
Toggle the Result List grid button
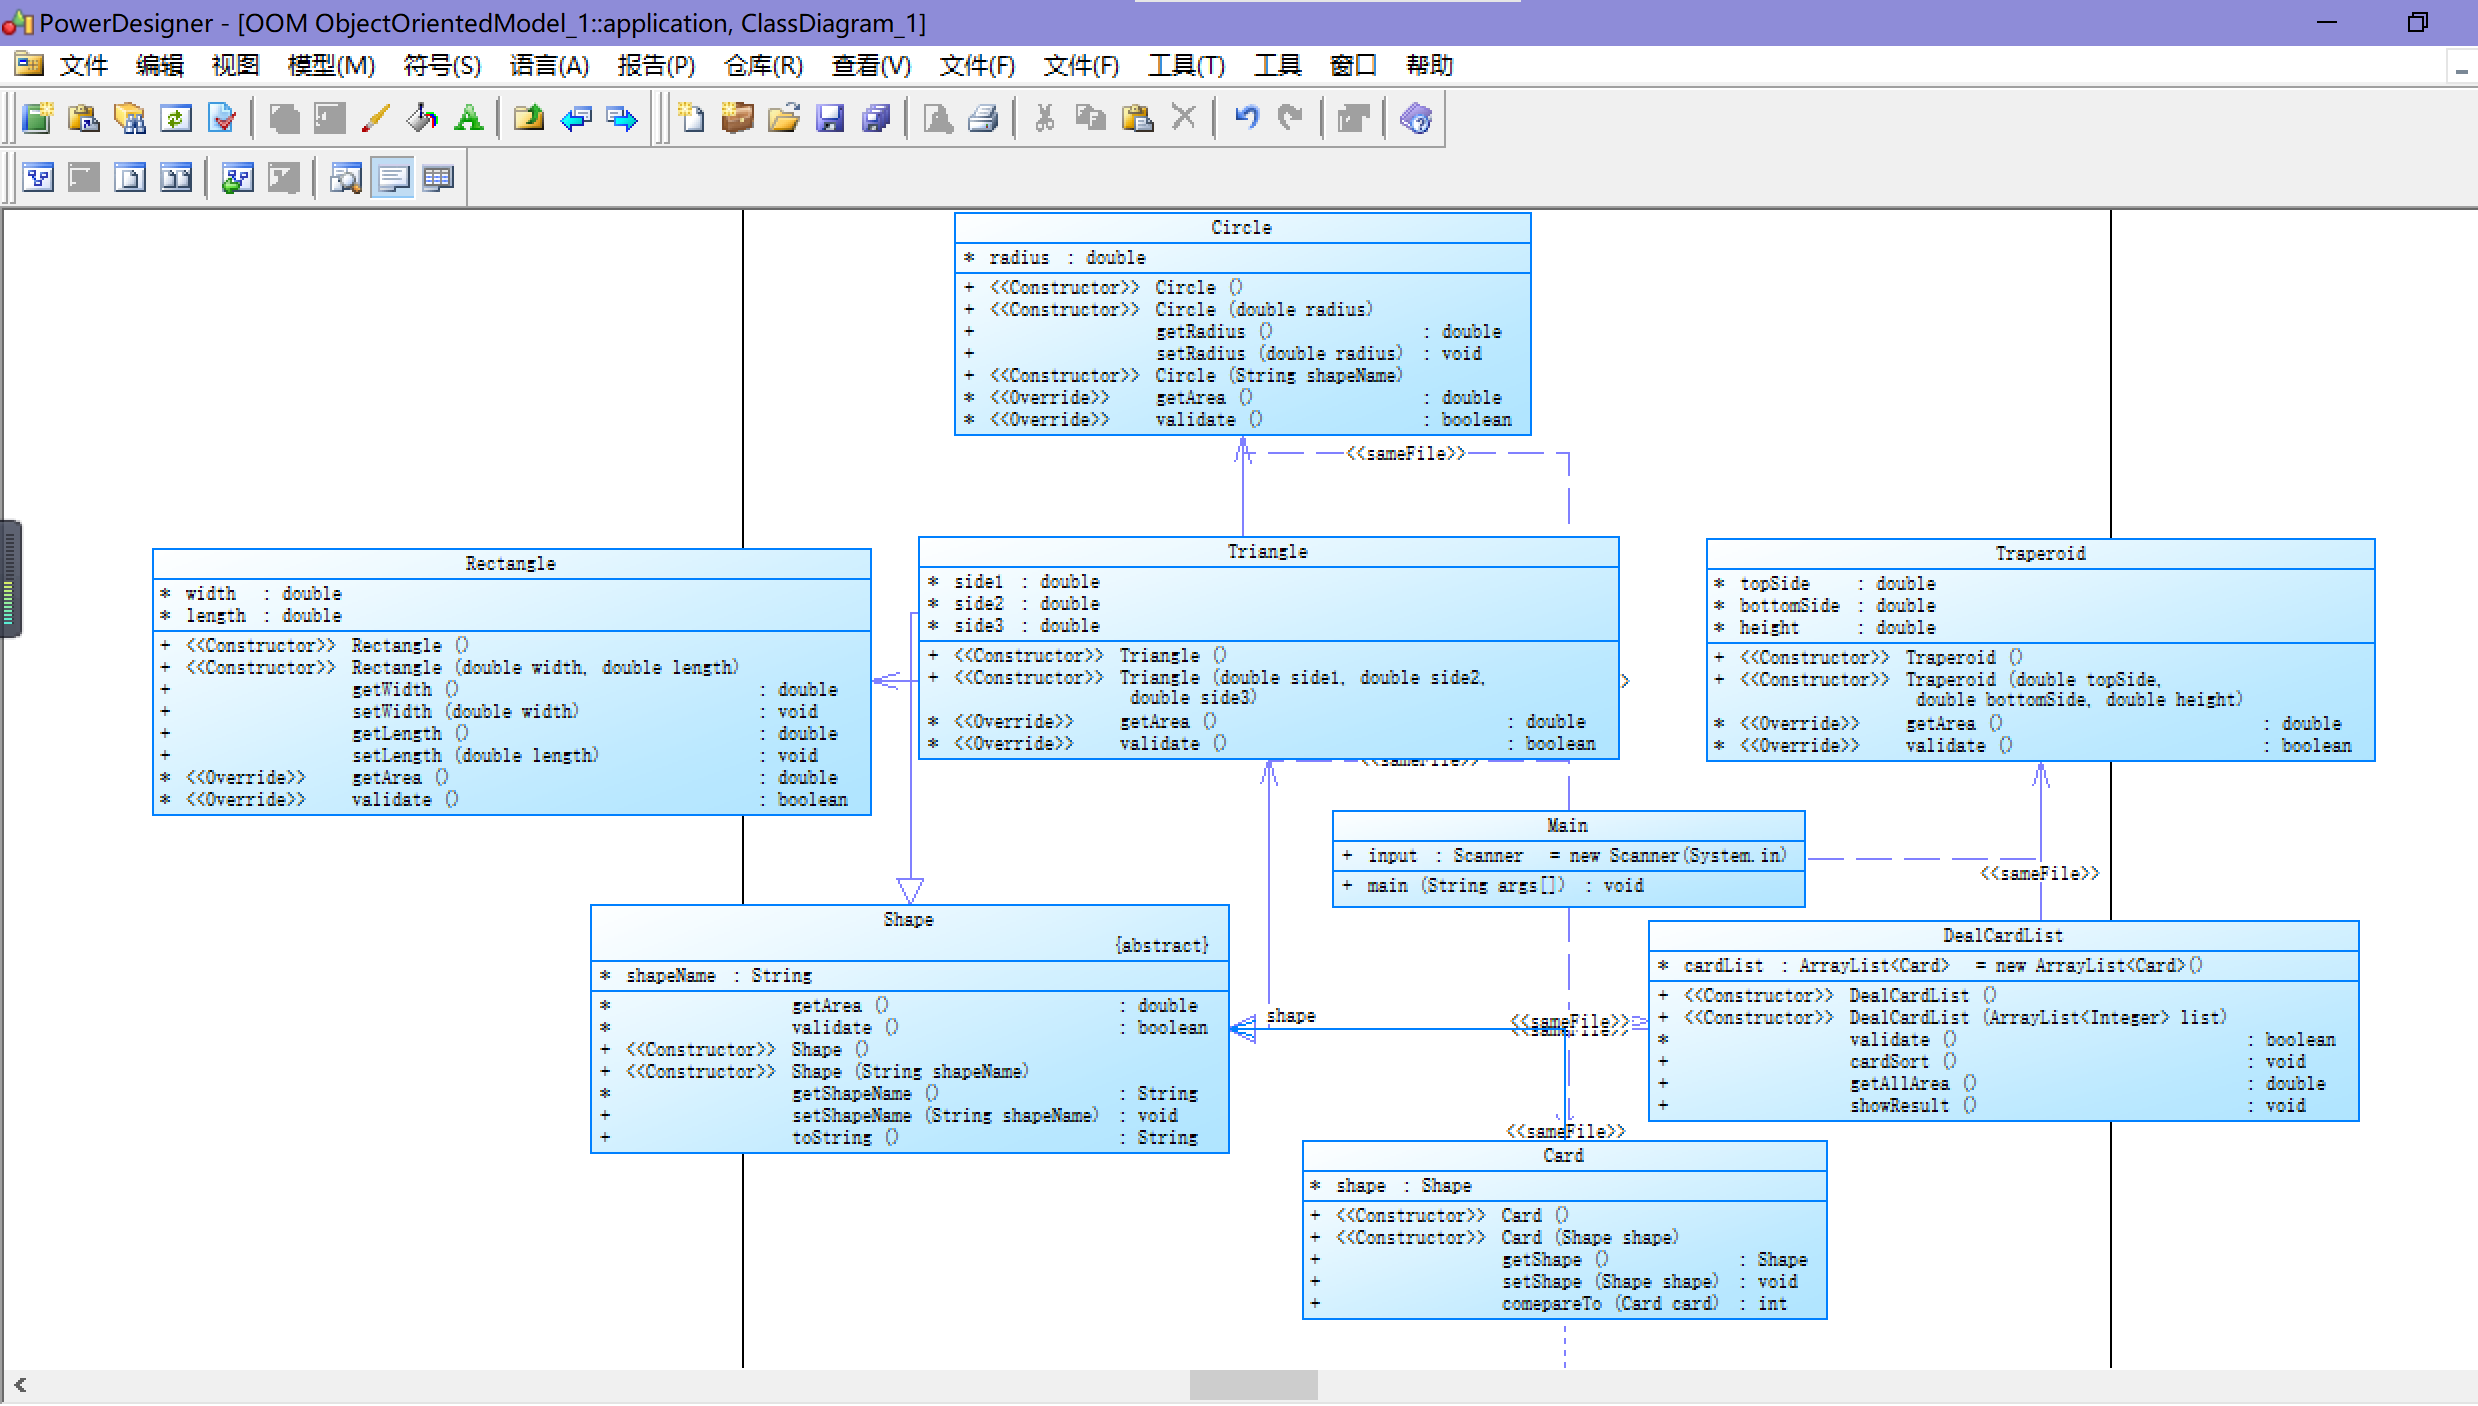(x=438, y=179)
